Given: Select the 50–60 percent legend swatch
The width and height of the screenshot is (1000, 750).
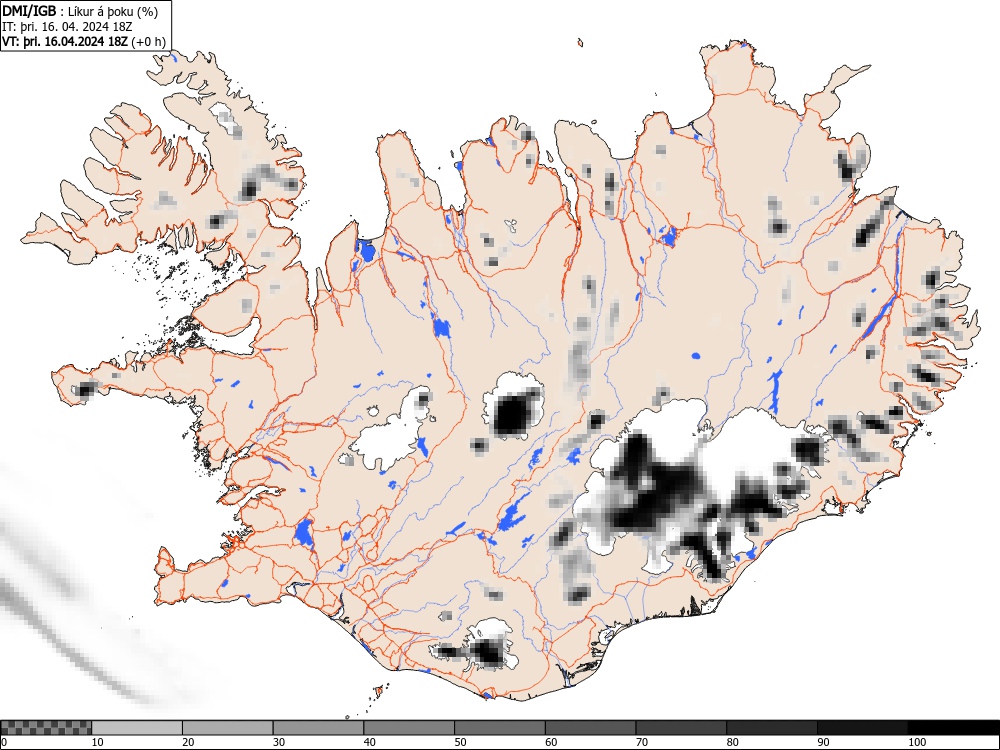Looking at the screenshot, I should coord(500,728).
